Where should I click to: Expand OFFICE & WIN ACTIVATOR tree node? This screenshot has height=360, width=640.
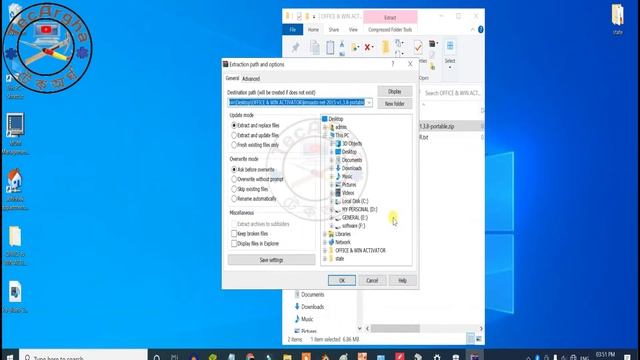[325, 250]
